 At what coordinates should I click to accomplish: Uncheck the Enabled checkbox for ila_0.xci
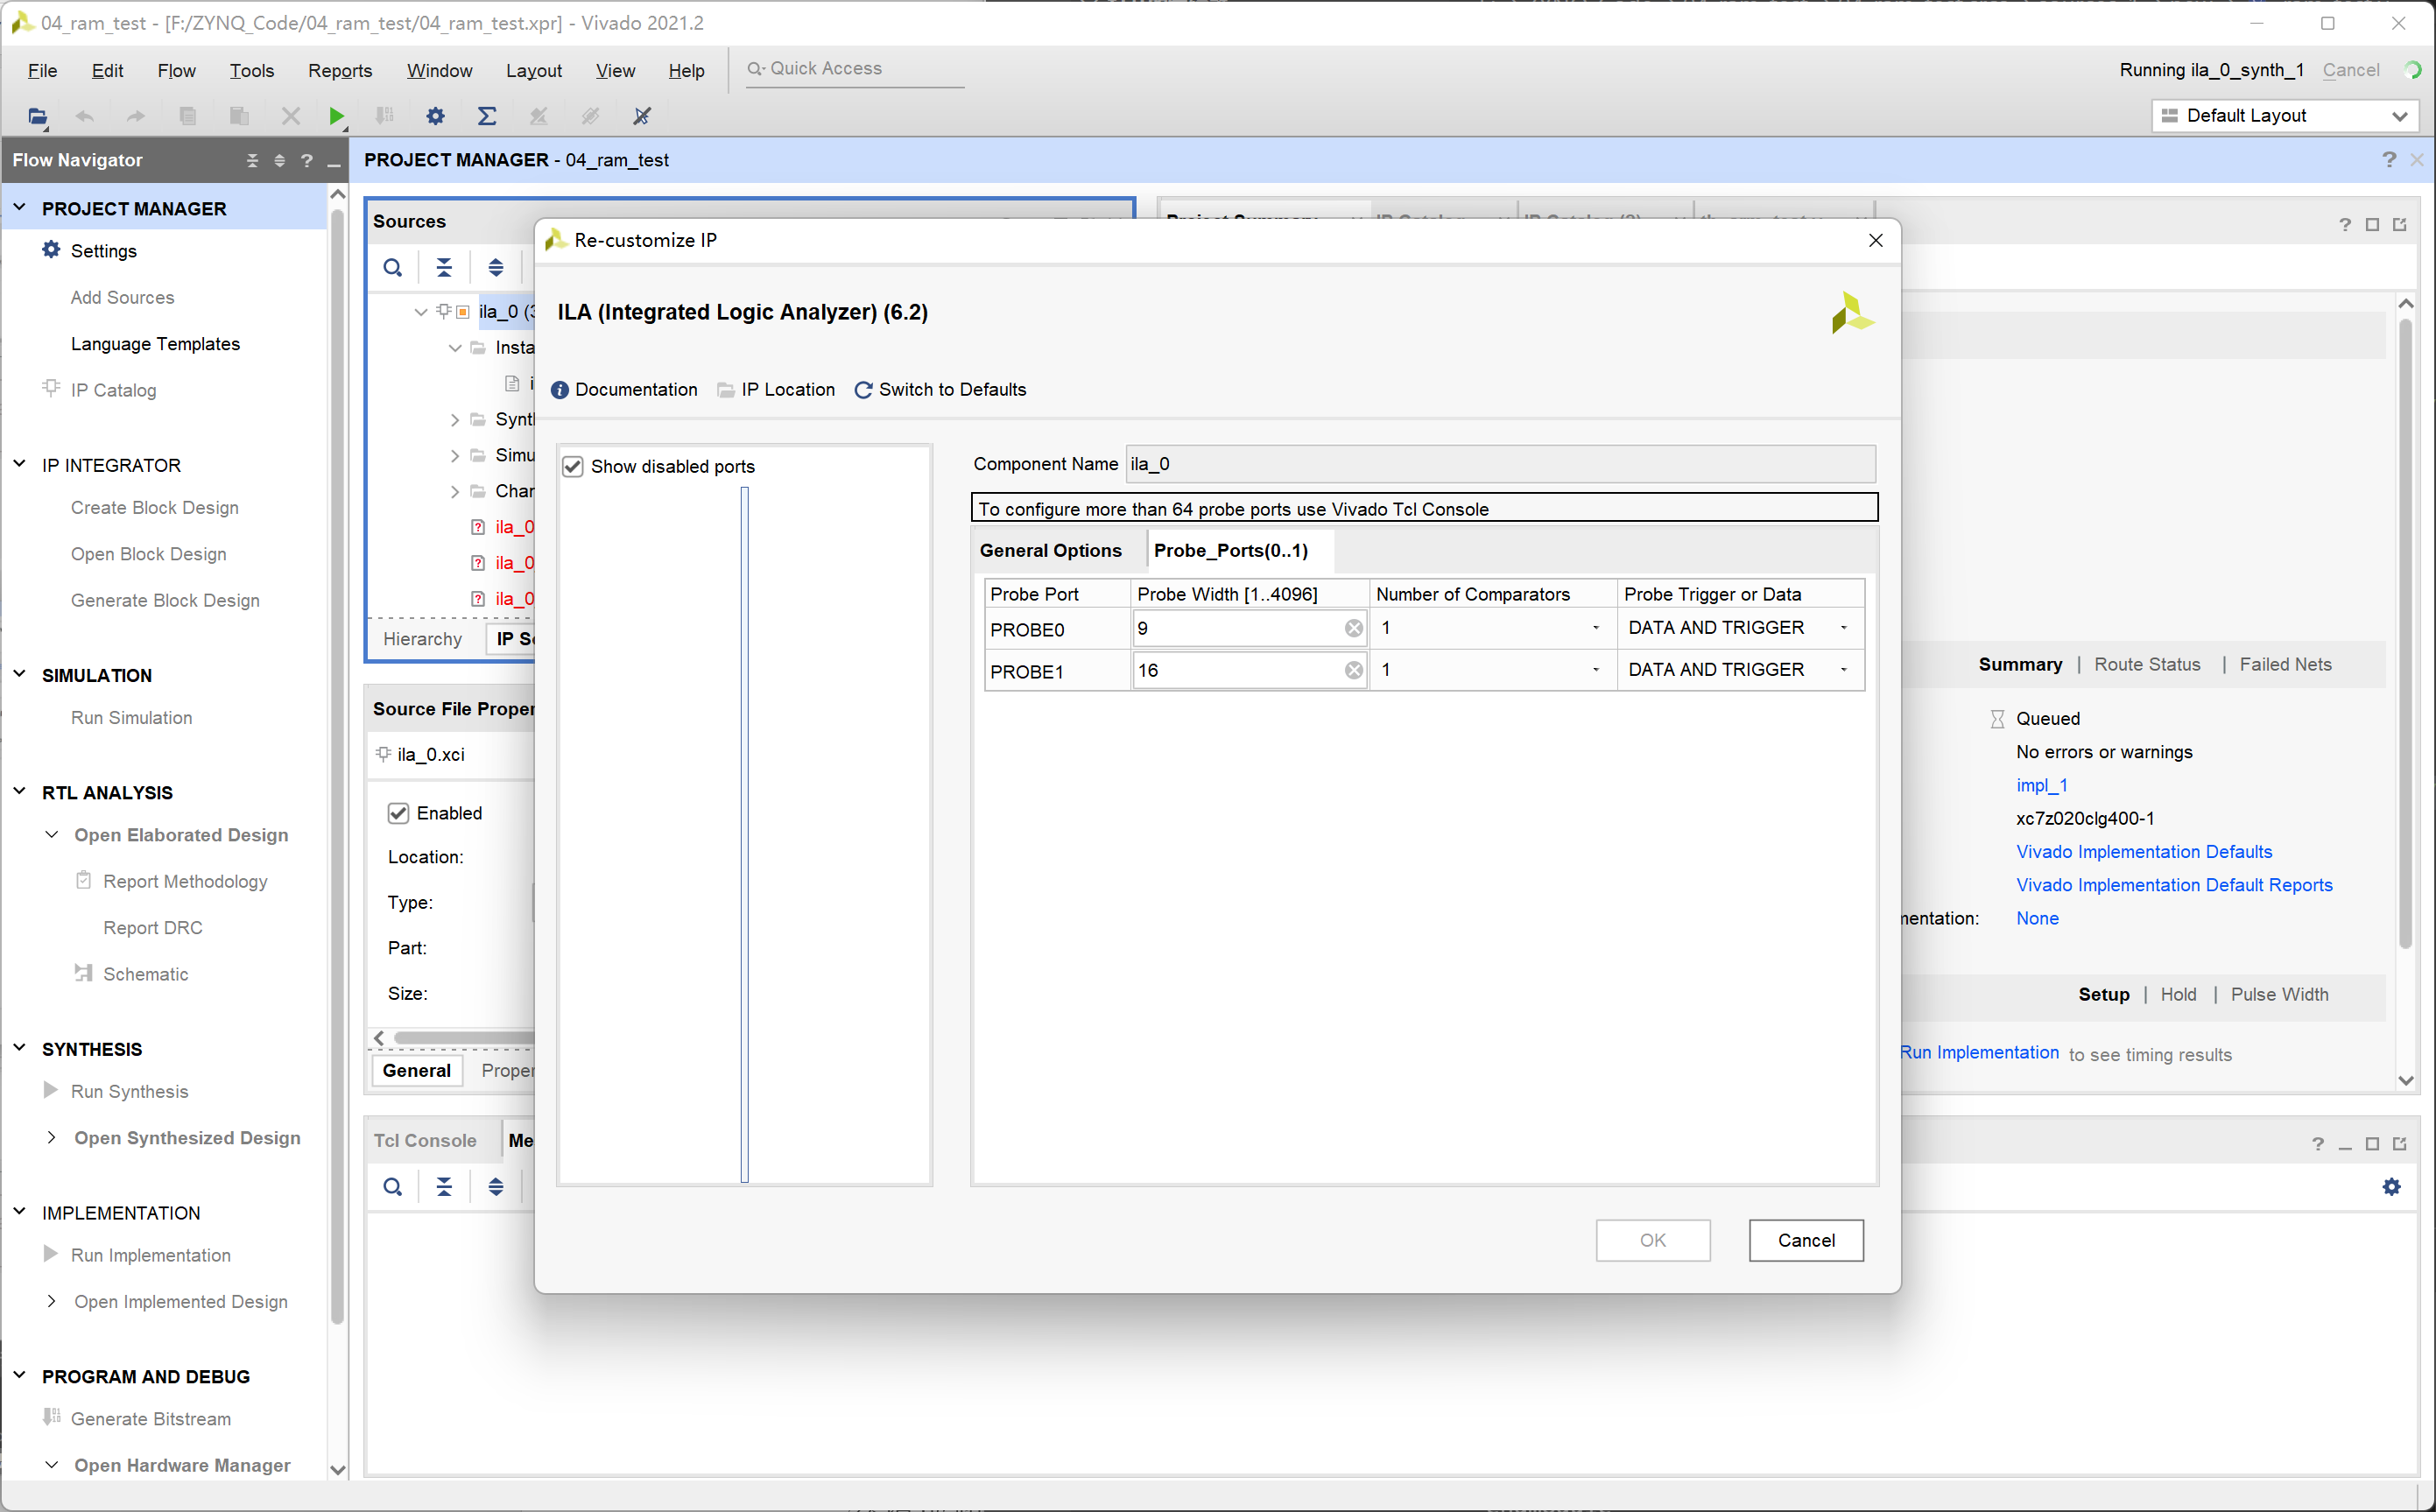[398, 813]
